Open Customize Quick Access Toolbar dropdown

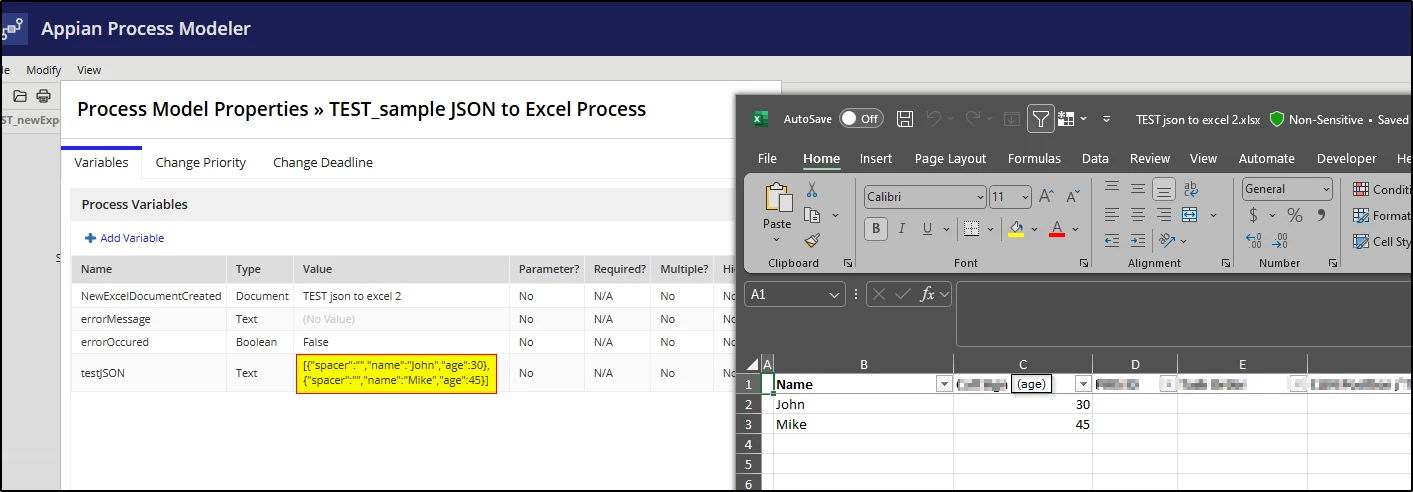click(1106, 119)
